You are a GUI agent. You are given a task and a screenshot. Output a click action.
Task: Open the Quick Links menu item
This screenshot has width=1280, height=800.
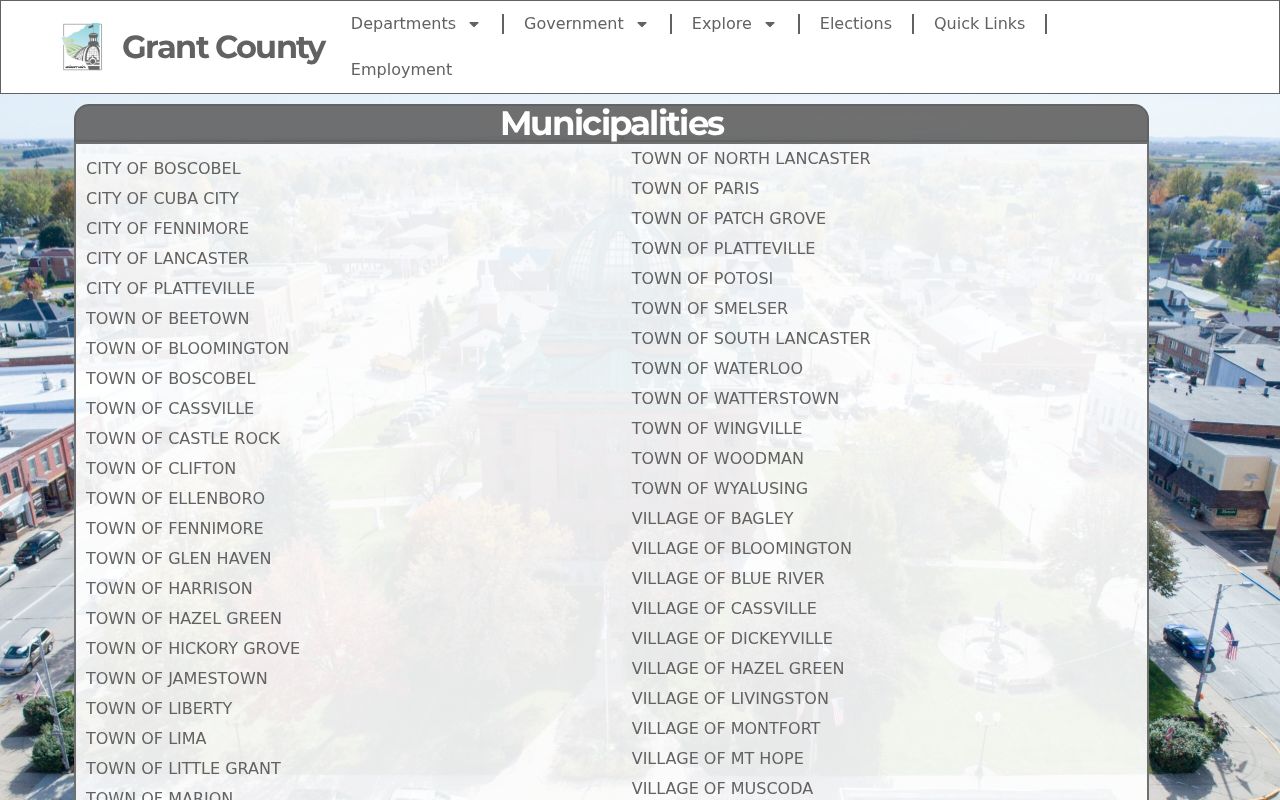click(x=979, y=24)
